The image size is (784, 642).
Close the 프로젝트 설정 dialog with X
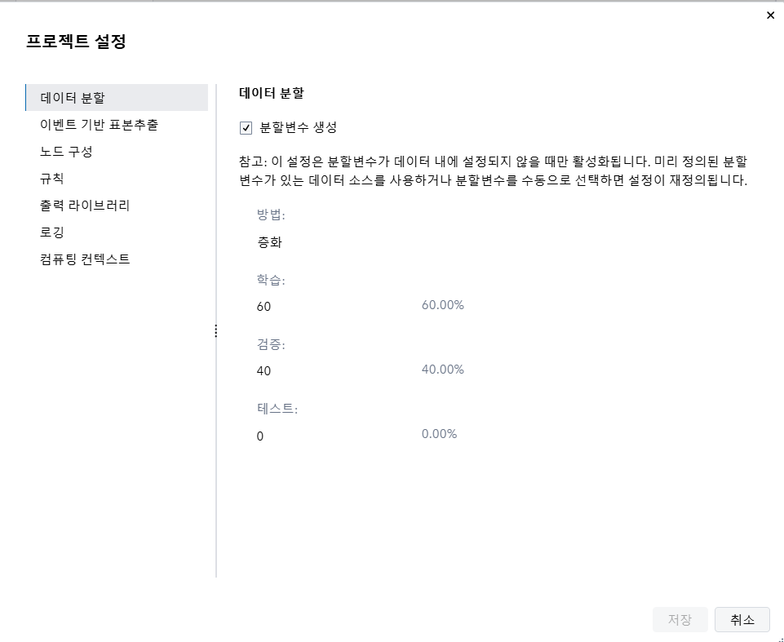point(768,13)
